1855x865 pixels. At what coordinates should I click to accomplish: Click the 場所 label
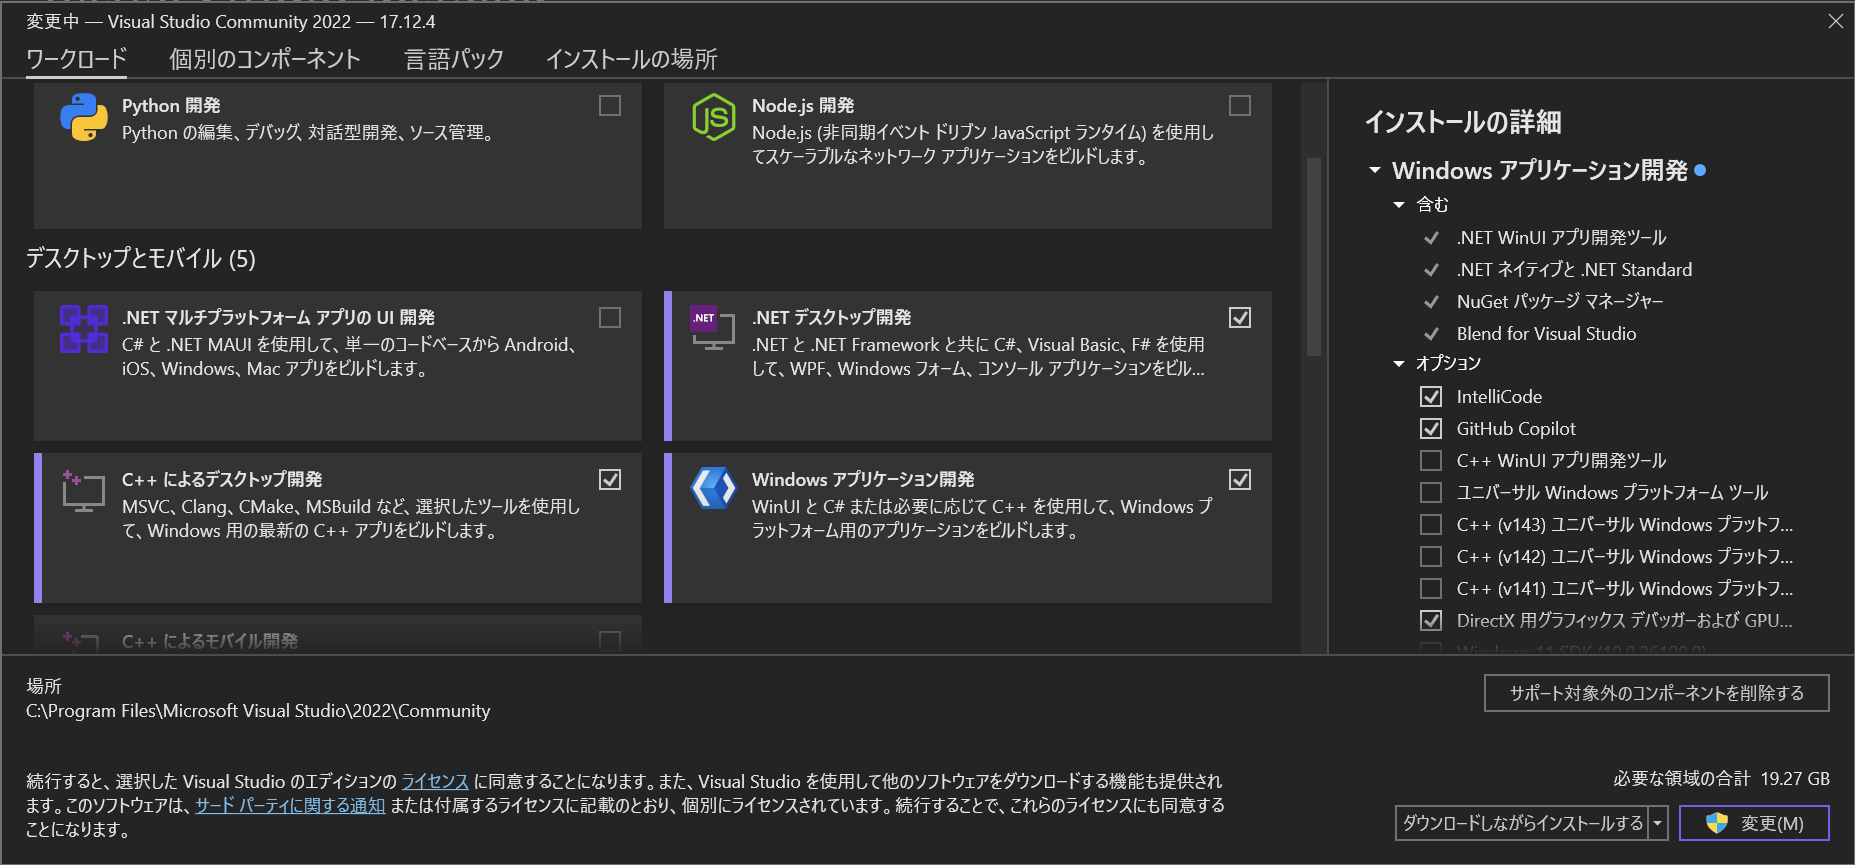point(44,686)
